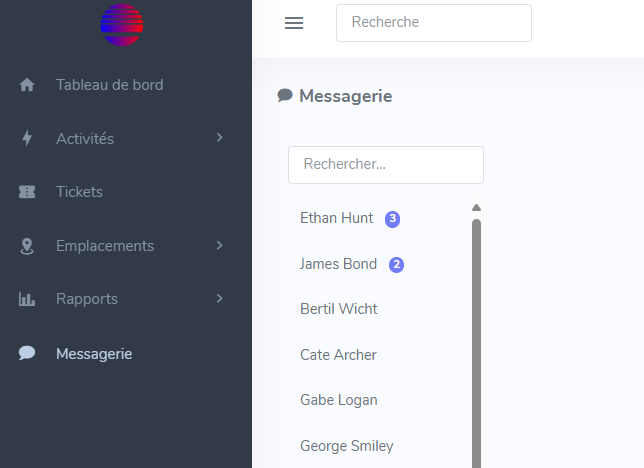The width and height of the screenshot is (644, 468).
Task: Open Tableau de bord menu item
Action: tap(109, 85)
